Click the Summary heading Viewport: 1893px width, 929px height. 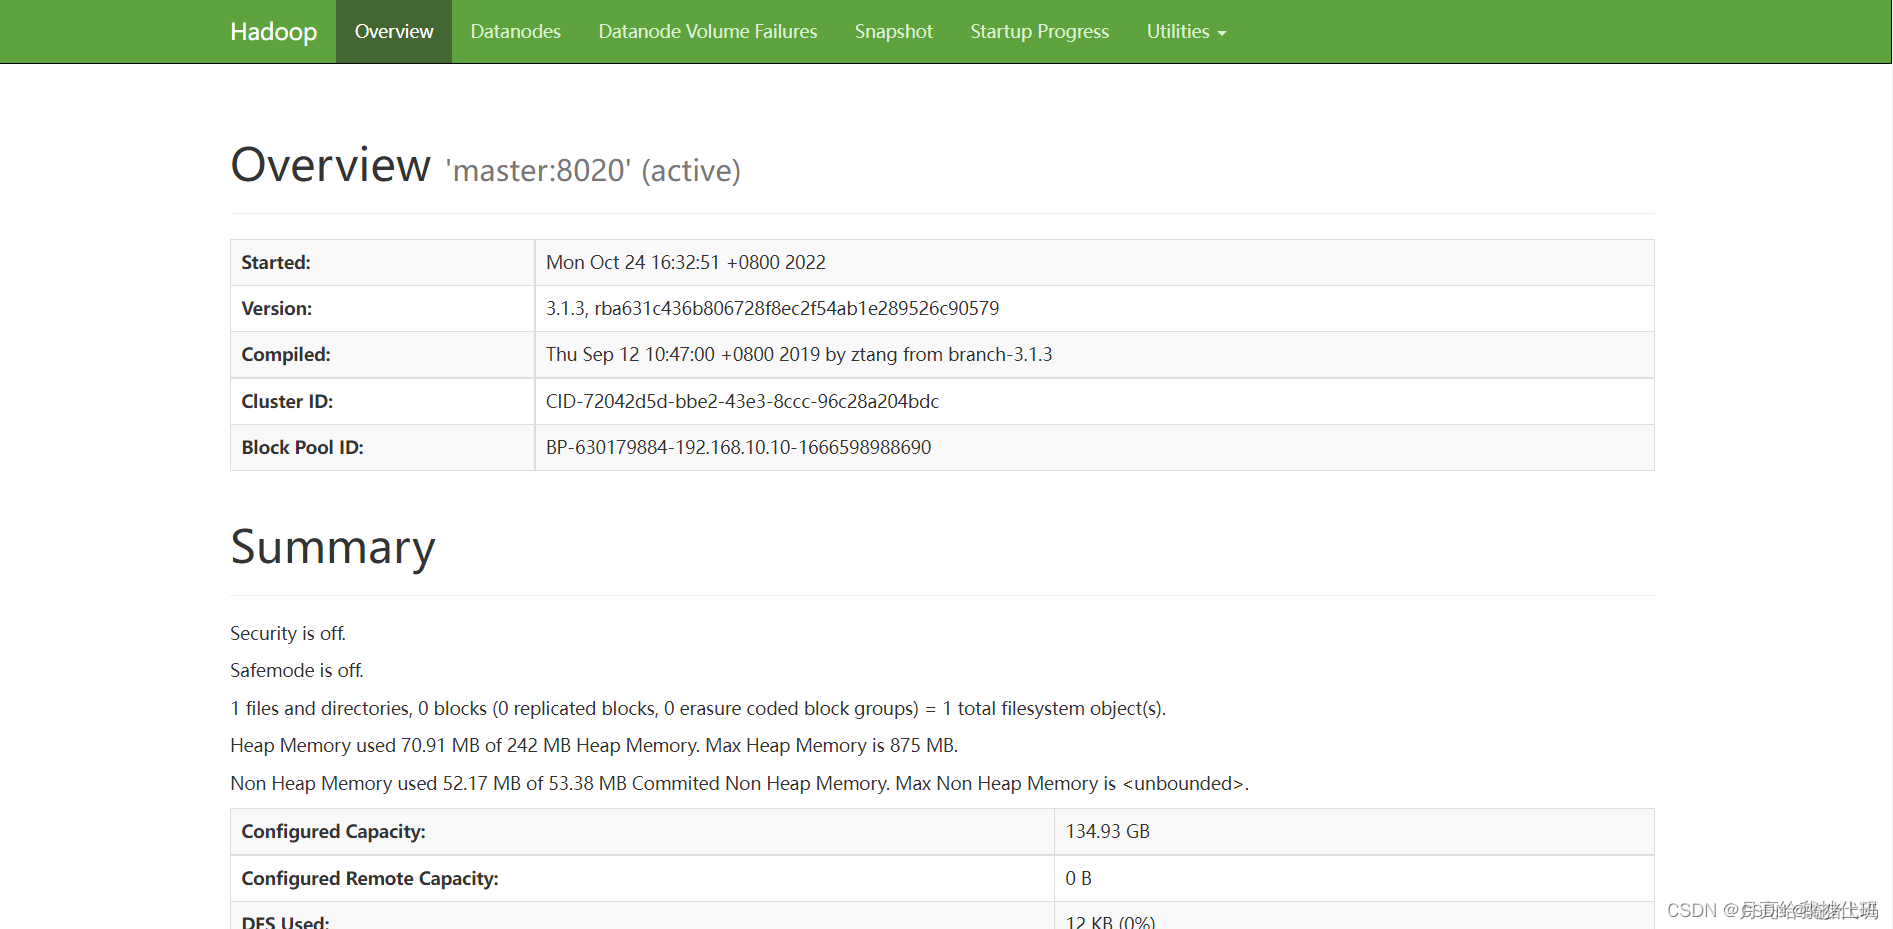[333, 546]
